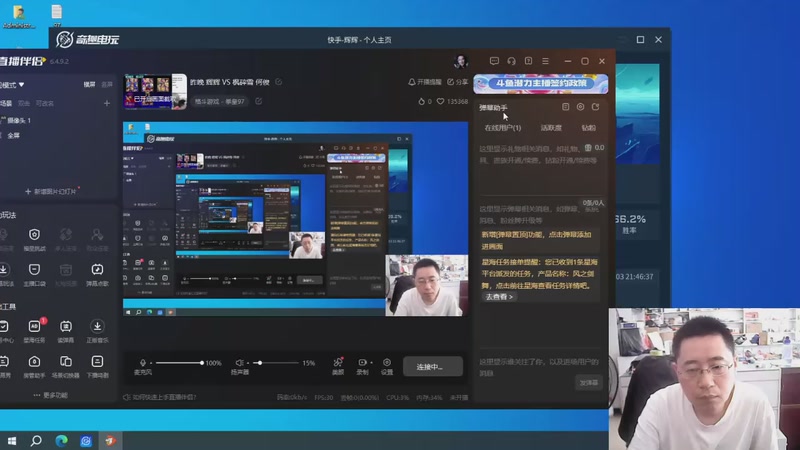Expand the speaker device dropdown arrow

click(x=247, y=363)
